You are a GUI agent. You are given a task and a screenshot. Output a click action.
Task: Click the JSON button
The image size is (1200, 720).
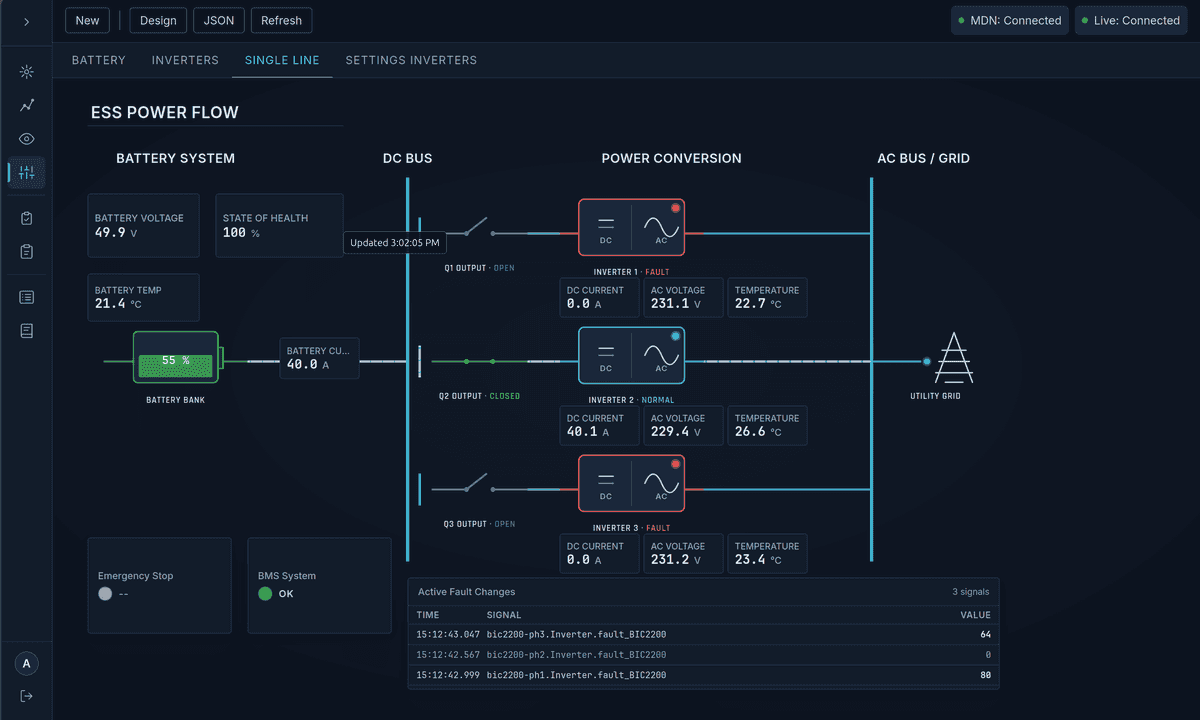[x=219, y=21]
